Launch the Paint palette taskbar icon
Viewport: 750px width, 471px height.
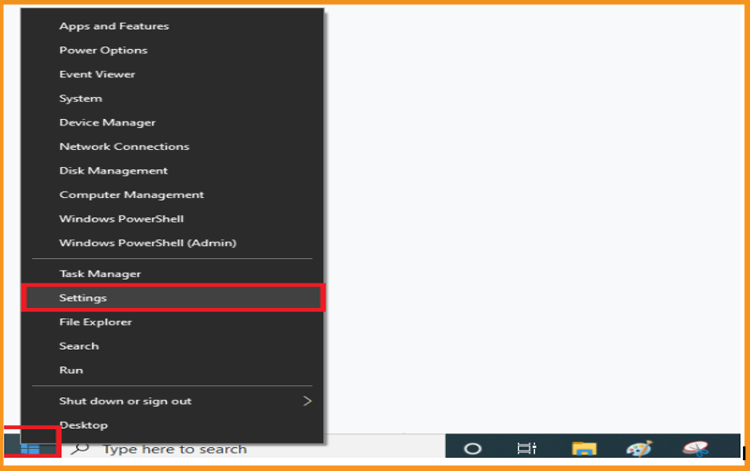[639, 448]
